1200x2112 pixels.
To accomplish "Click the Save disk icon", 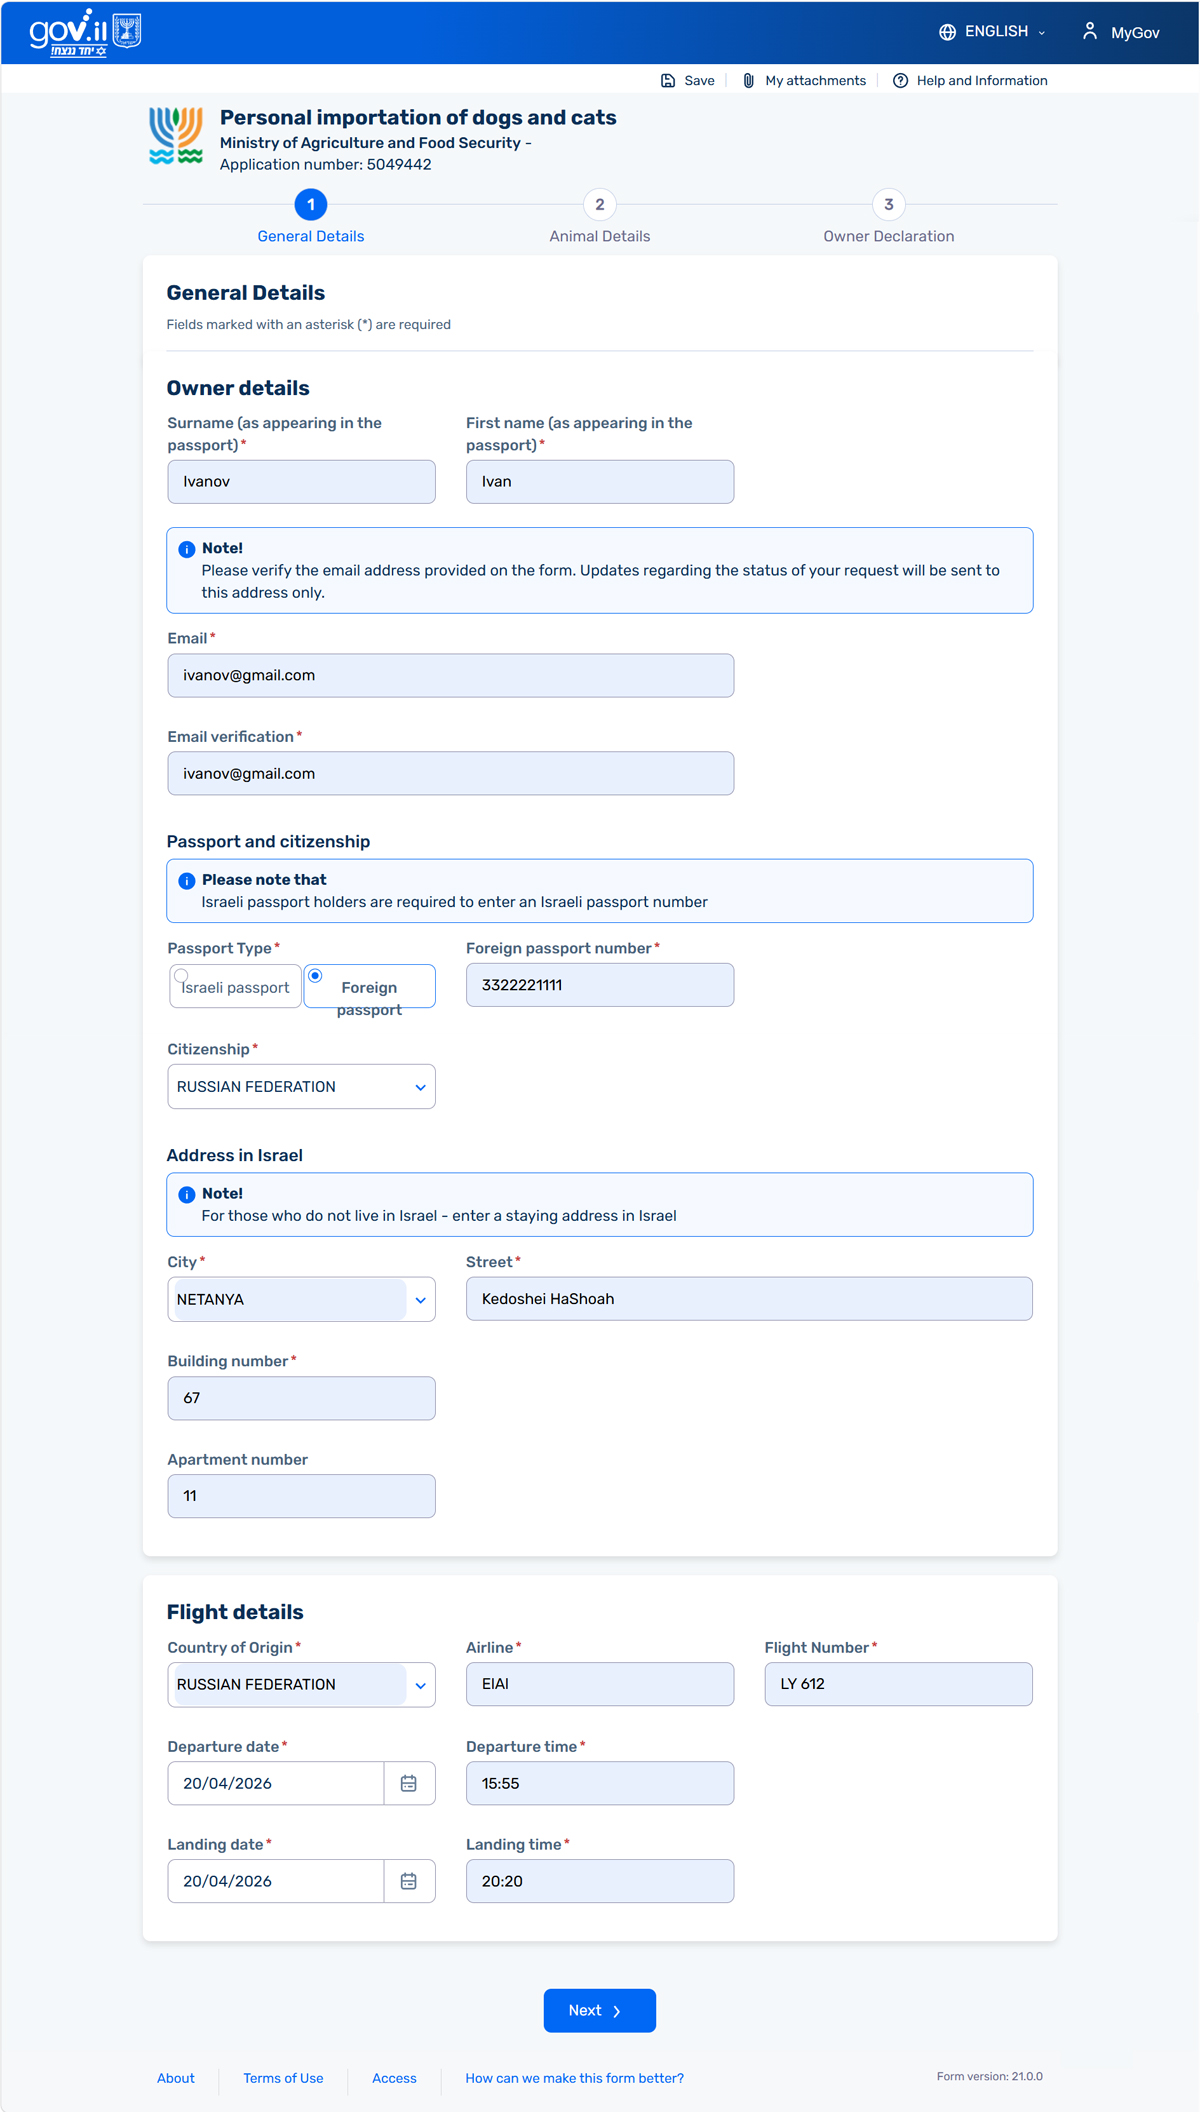I will tap(668, 81).
